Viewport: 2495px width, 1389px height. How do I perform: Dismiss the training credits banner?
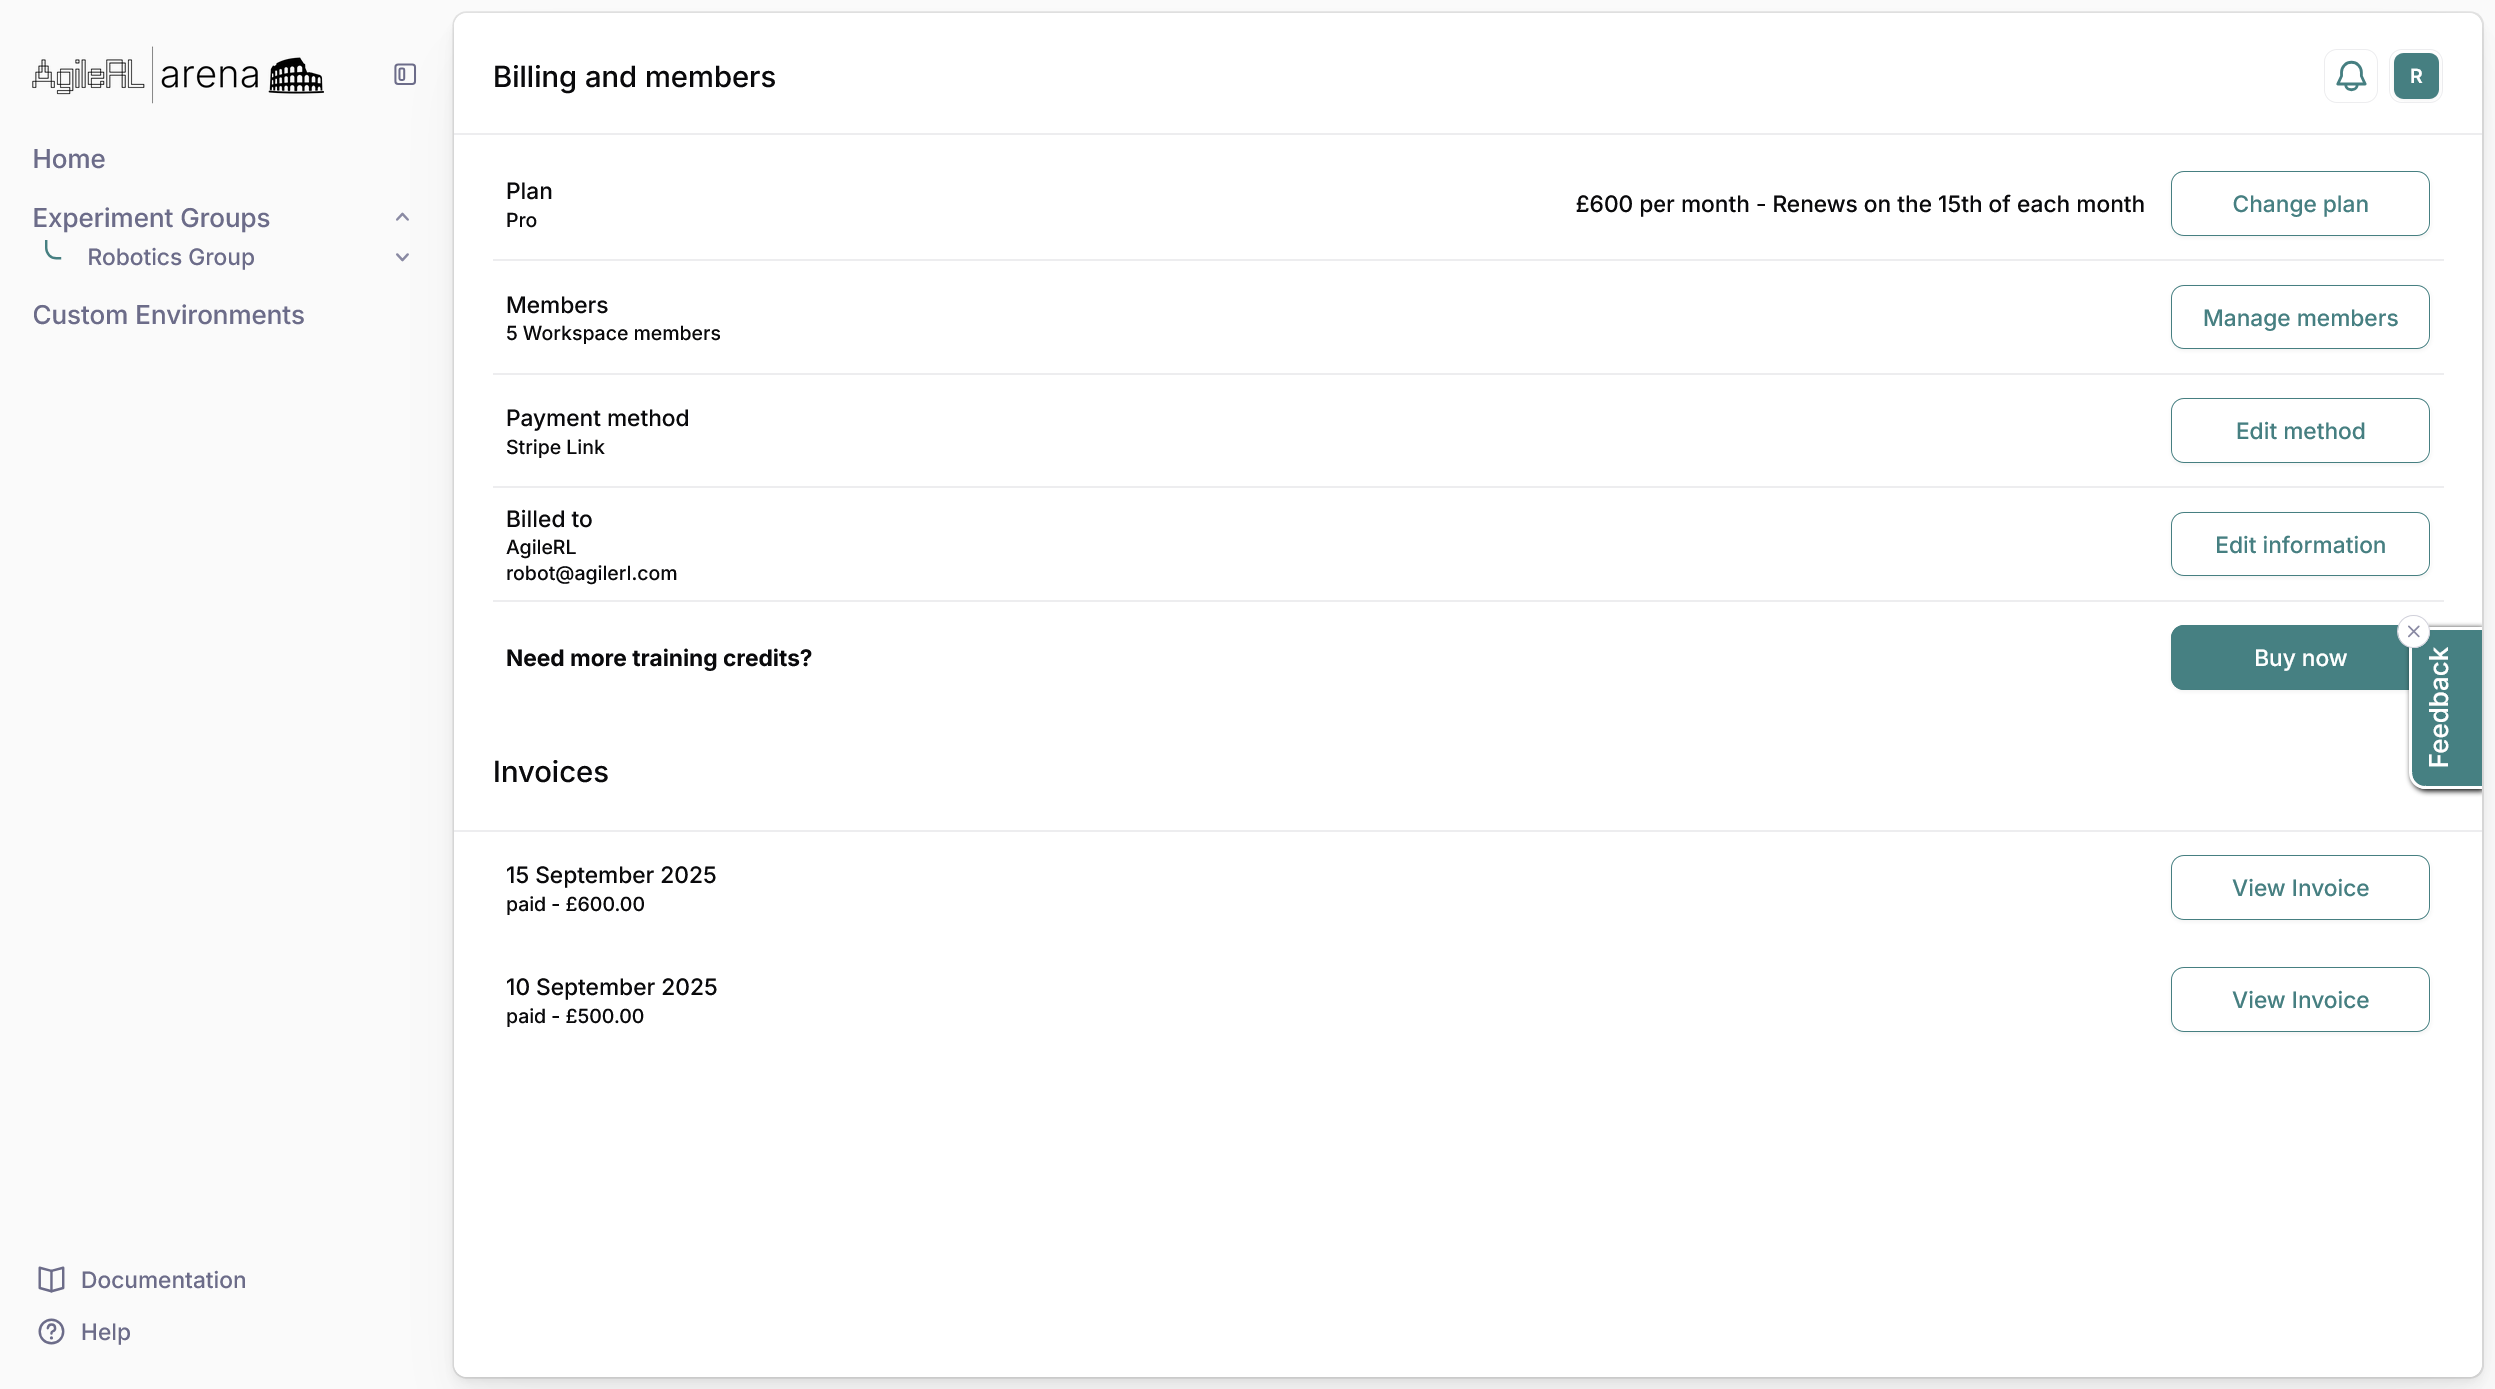pos(2412,631)
